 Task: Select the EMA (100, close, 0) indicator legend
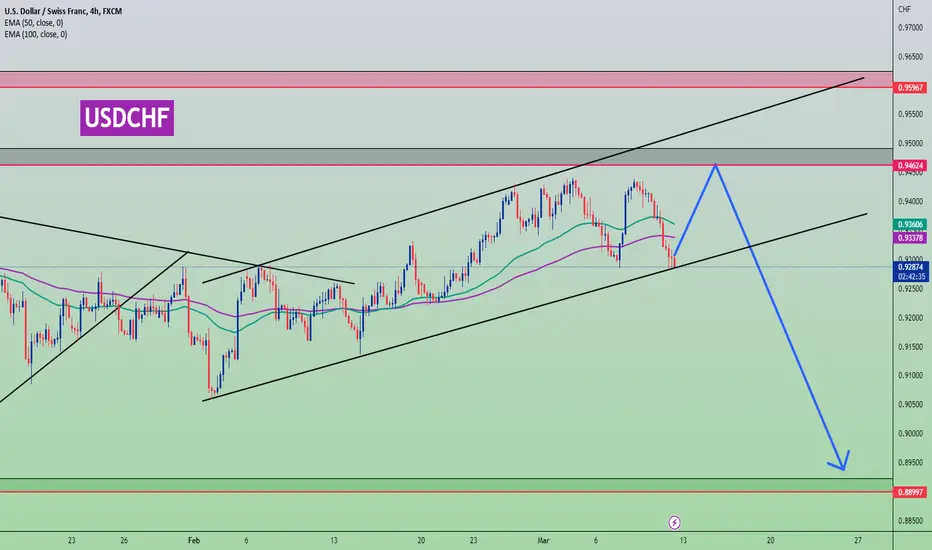click(x=36, y=34)
